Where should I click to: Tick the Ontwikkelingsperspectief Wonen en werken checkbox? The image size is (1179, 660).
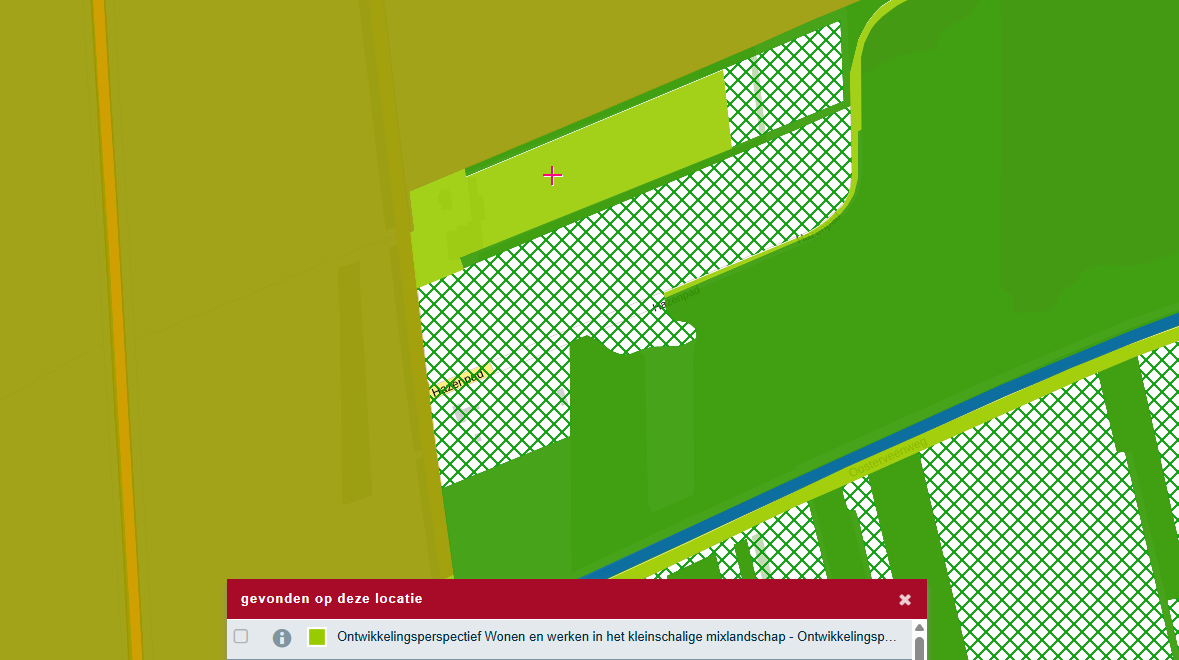(241, 637)
